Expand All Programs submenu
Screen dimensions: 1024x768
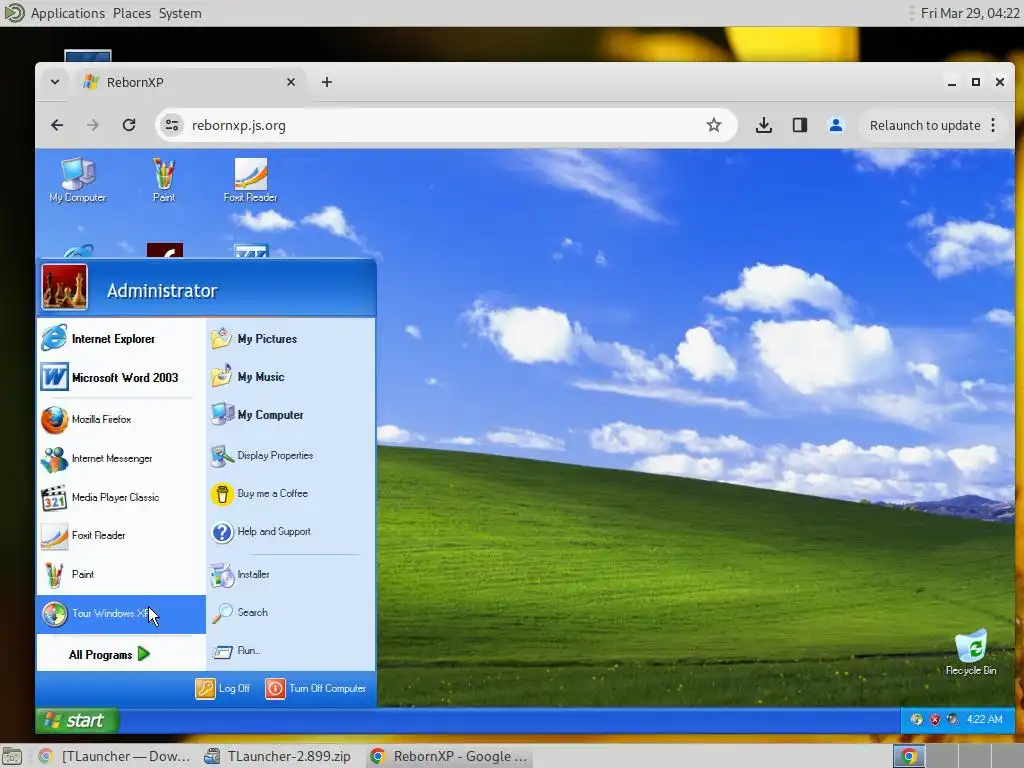pos(109,654)
